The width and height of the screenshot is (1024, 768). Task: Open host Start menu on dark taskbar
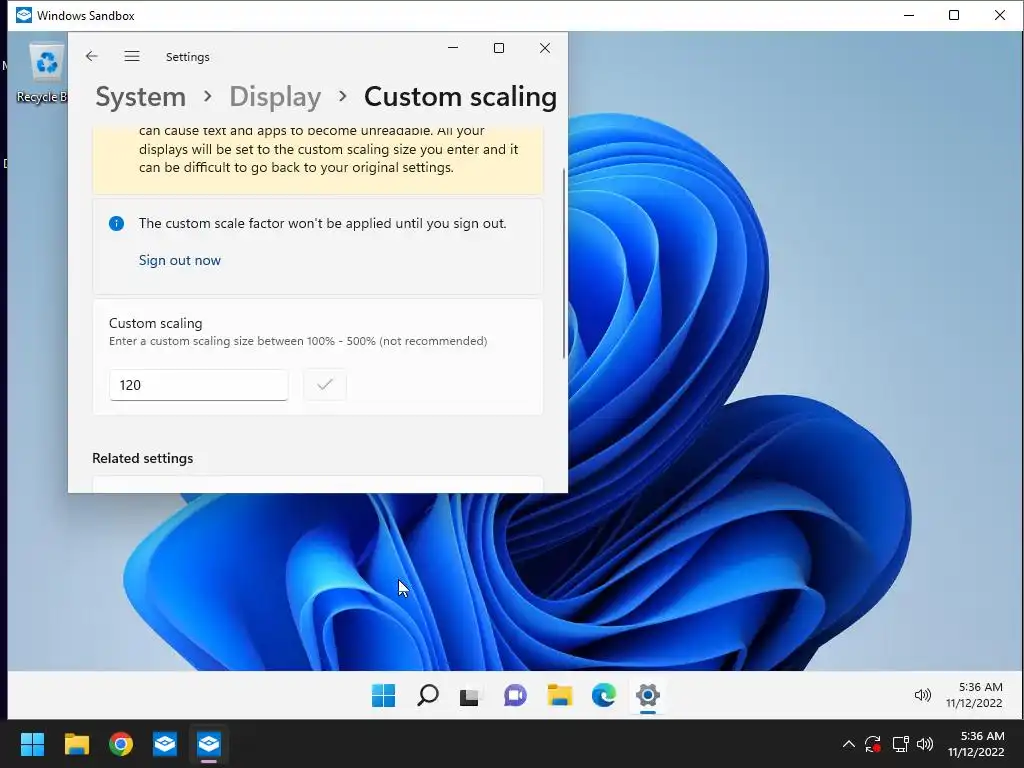click(32, 744)
